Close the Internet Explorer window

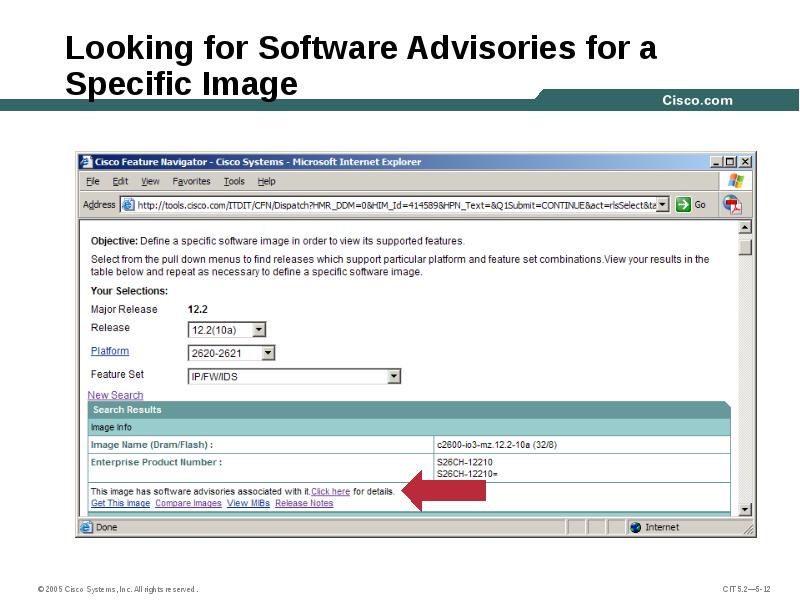745,162
